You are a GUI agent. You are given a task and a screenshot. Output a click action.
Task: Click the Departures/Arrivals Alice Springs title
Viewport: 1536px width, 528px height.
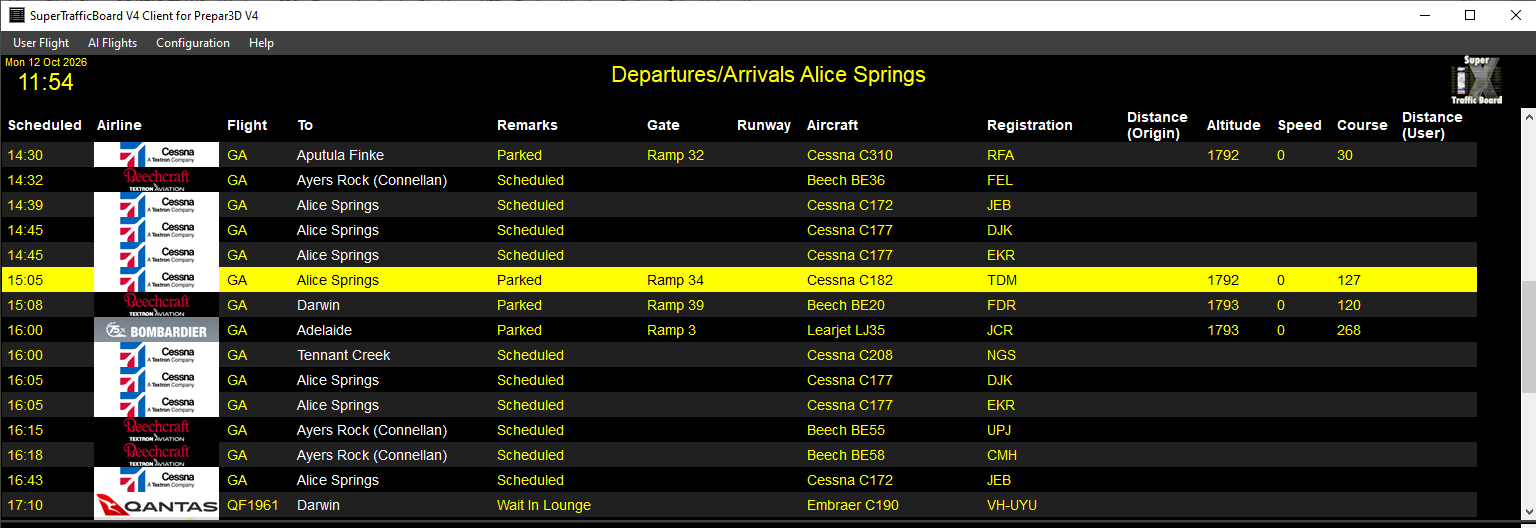click(768, 75)
